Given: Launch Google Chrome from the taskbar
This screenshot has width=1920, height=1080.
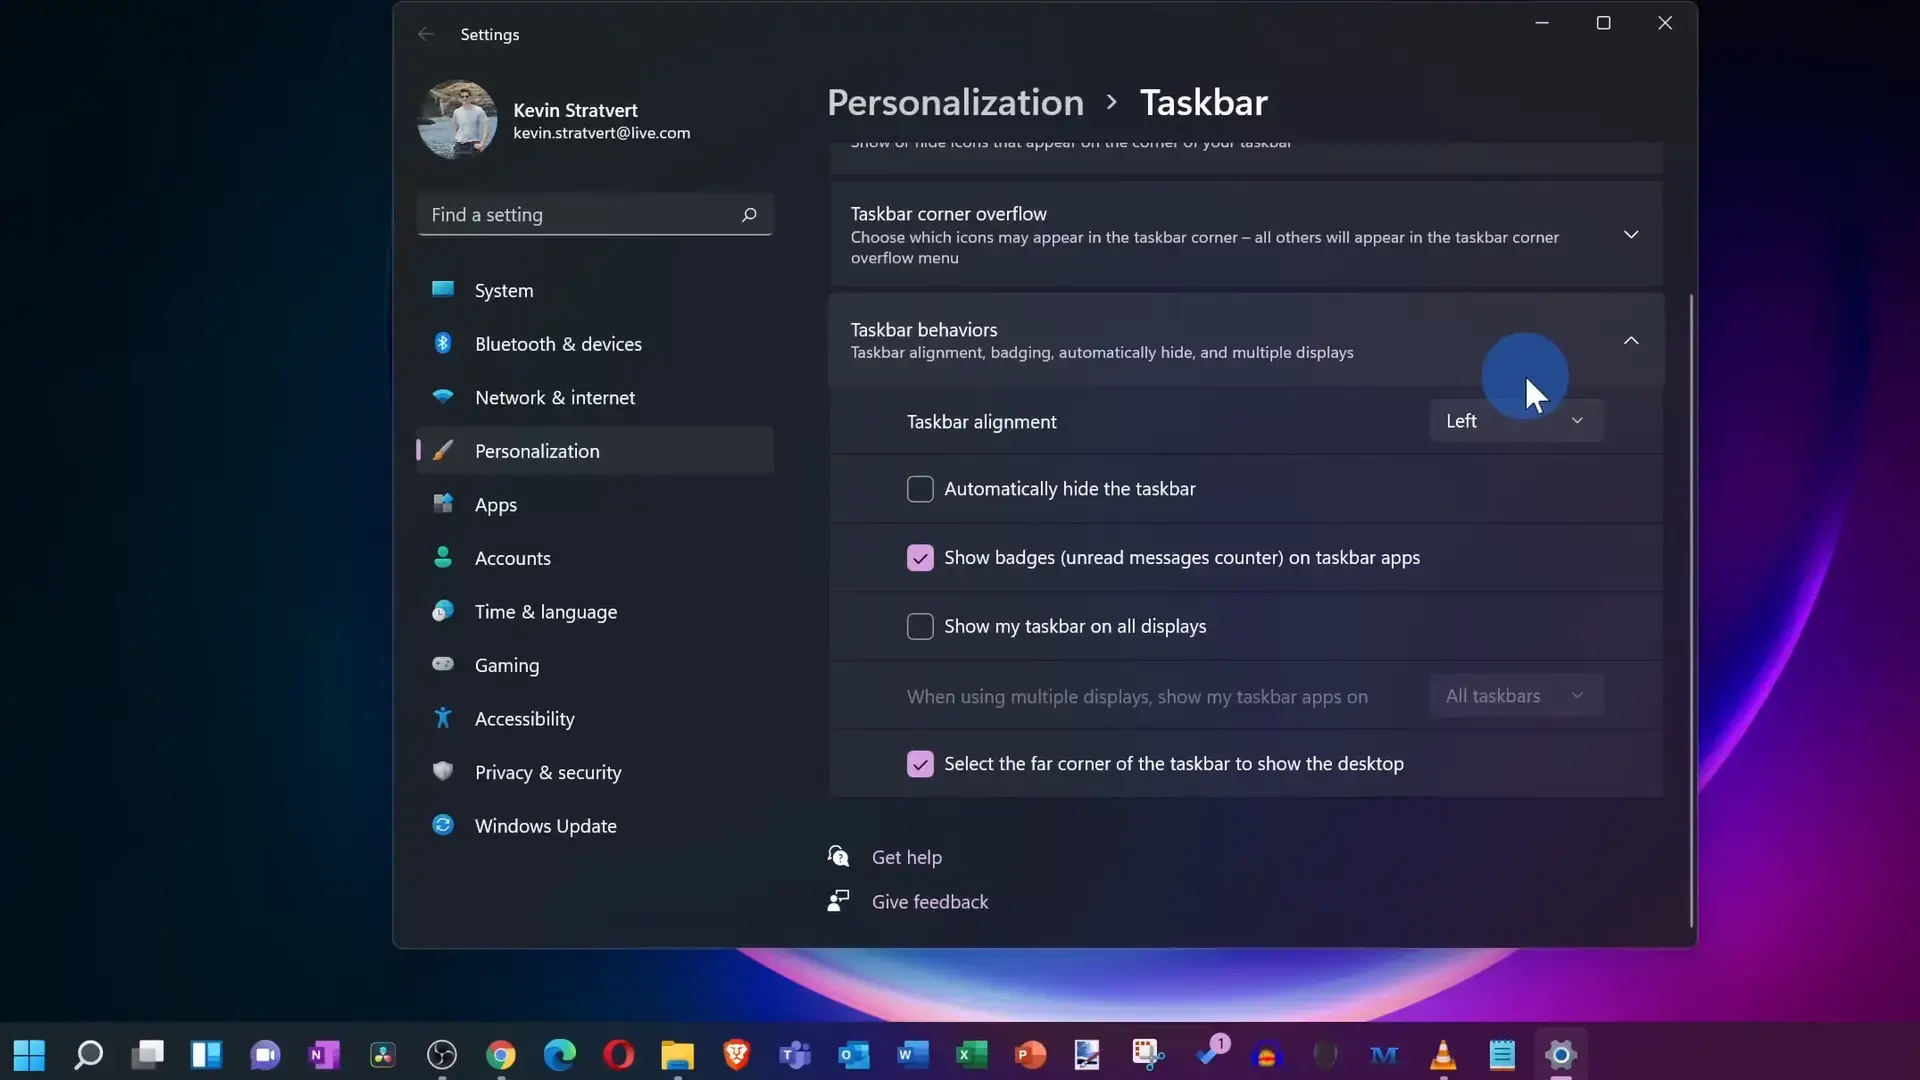Looking at the screenshot, I should [501, 1054].
